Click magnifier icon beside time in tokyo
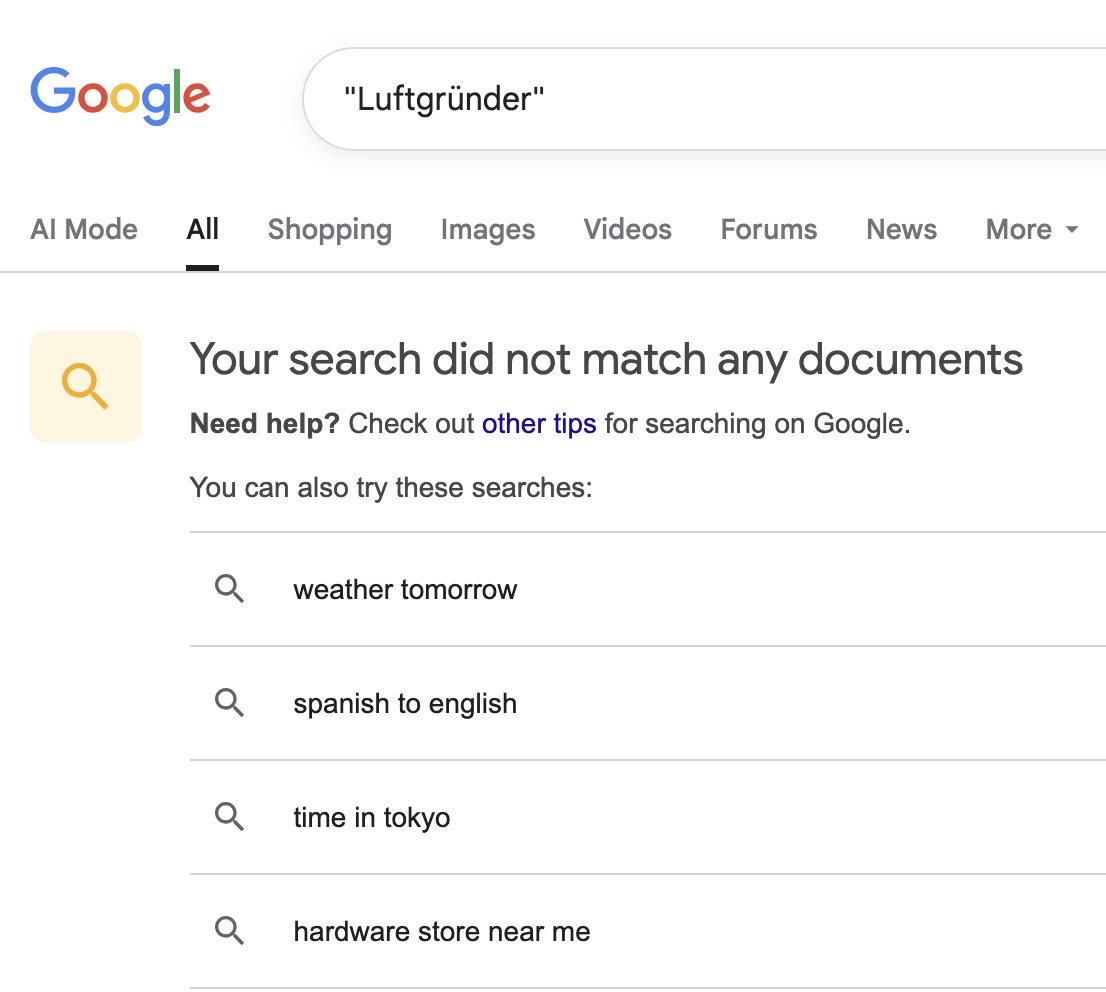 pyautogui.click(x=230, y=817)
